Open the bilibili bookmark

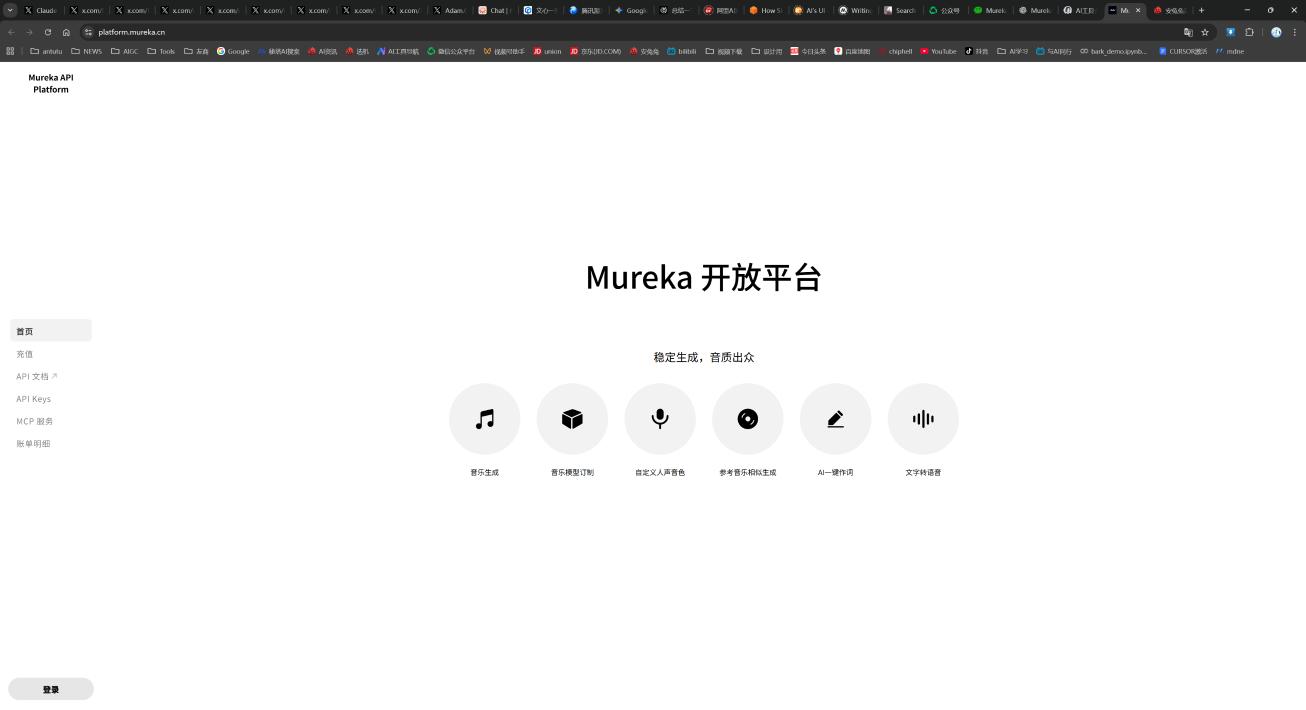682,51
